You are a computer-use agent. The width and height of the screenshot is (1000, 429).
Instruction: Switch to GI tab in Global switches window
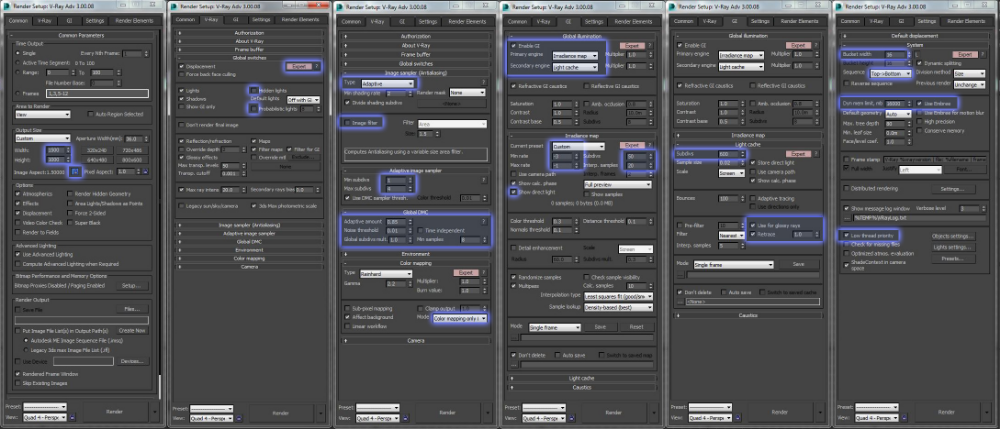point(236,20)
